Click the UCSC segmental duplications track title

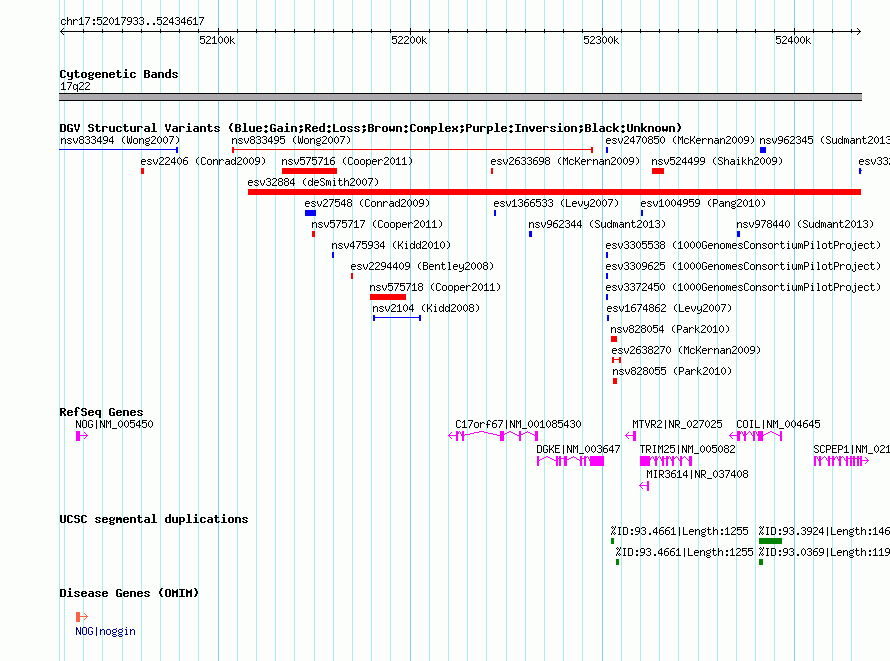(x=154, y=519)
